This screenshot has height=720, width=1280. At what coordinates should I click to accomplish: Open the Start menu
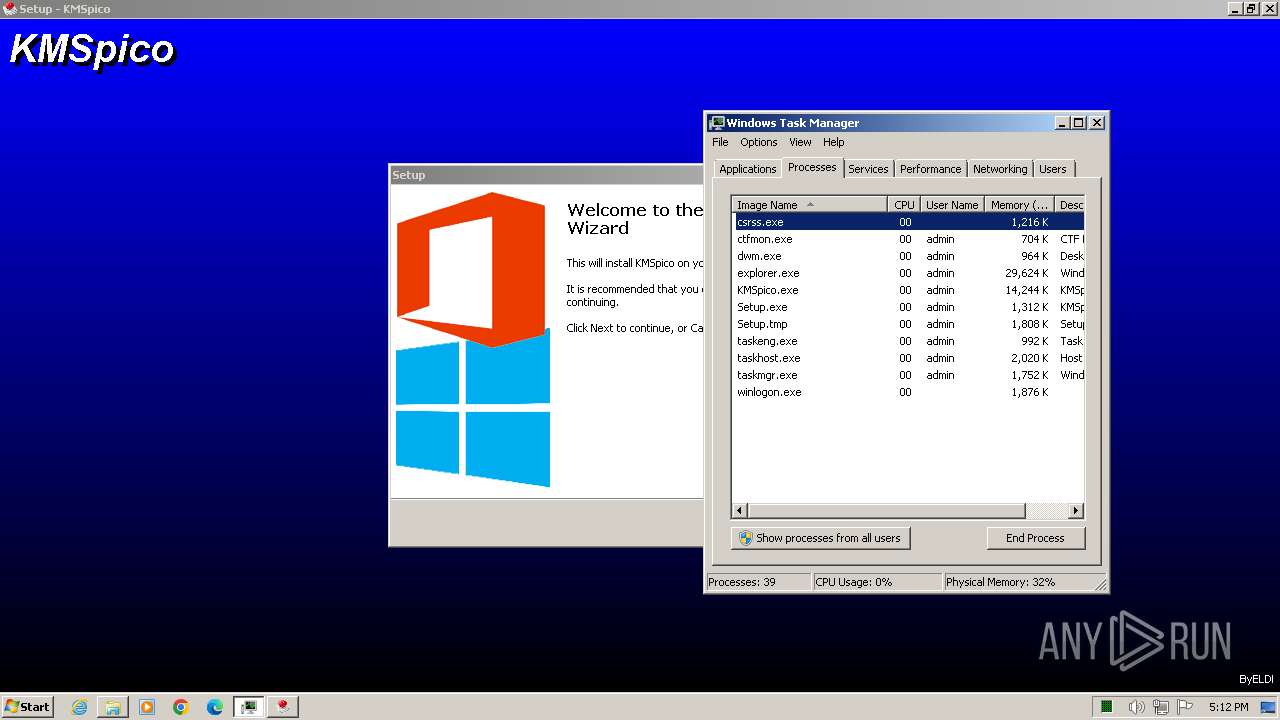[x=27, y=707]
